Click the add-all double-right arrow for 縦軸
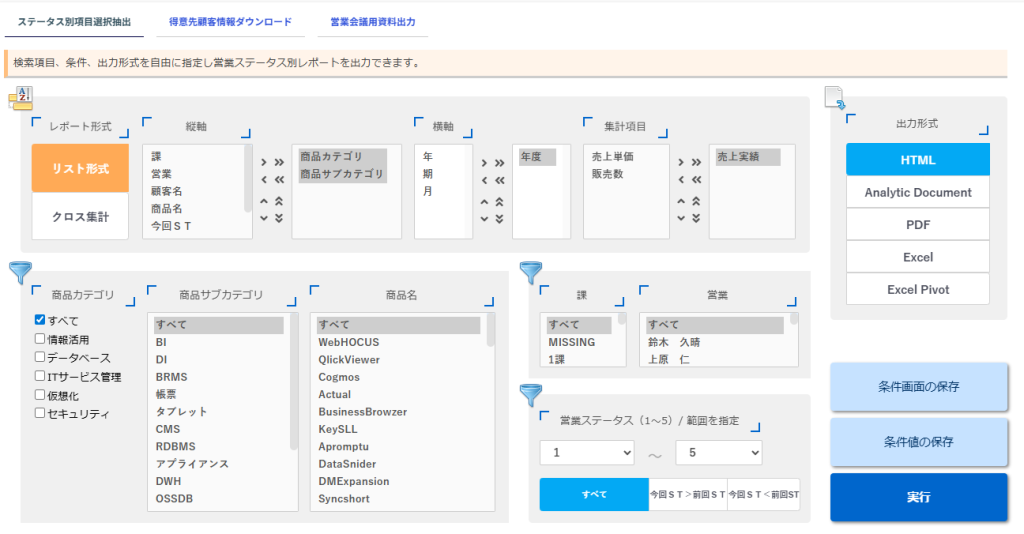Viewport: 1024px width, 534px height. [278, 162]
